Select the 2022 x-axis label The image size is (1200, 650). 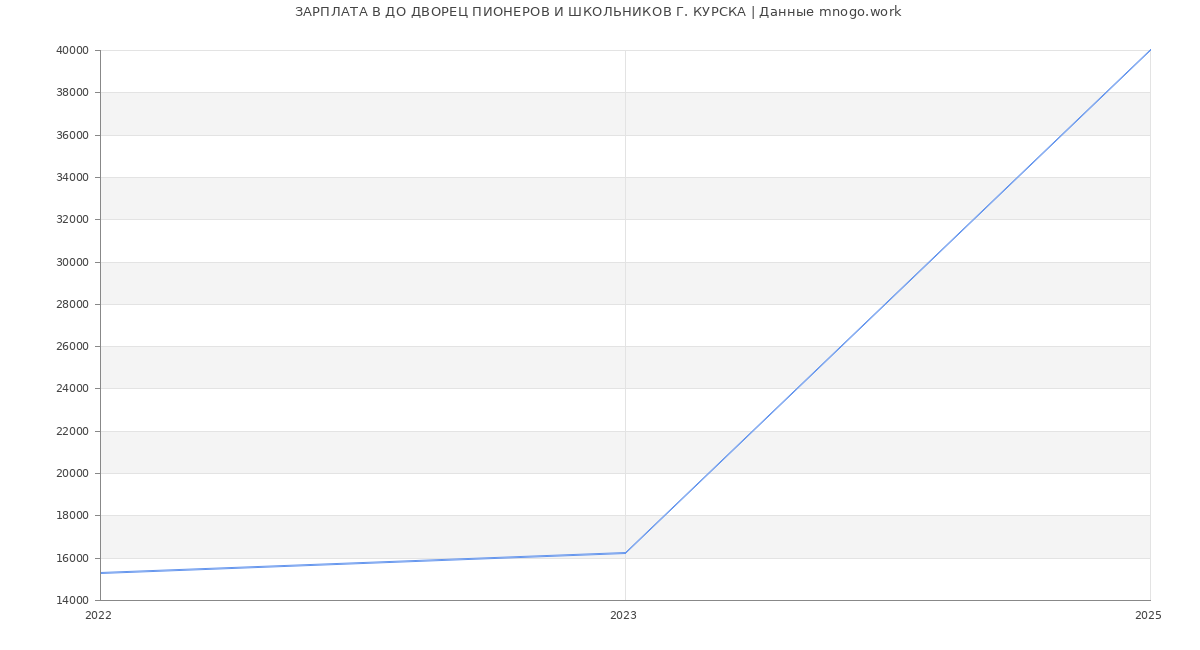point(98,616)
